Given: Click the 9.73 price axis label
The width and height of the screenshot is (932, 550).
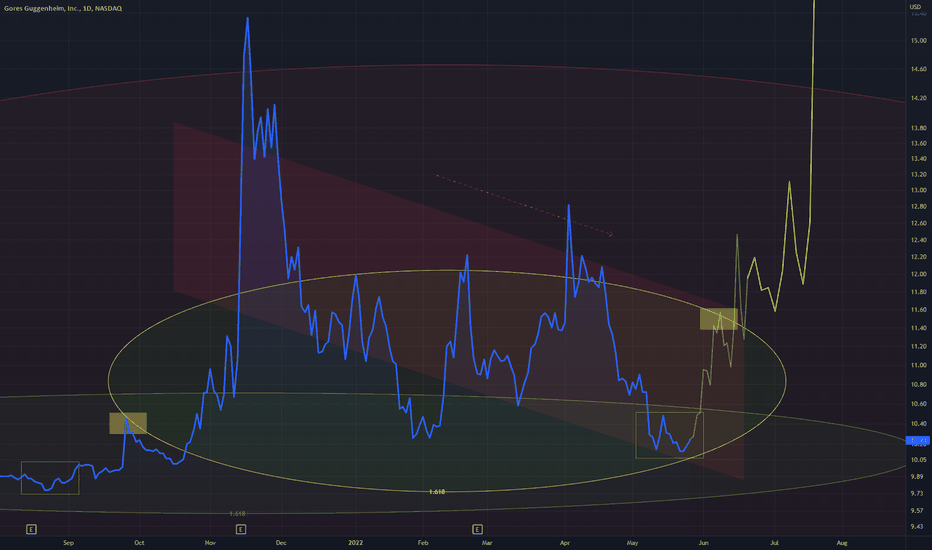Looking at the screenshot, I should [x=918, y=493].
